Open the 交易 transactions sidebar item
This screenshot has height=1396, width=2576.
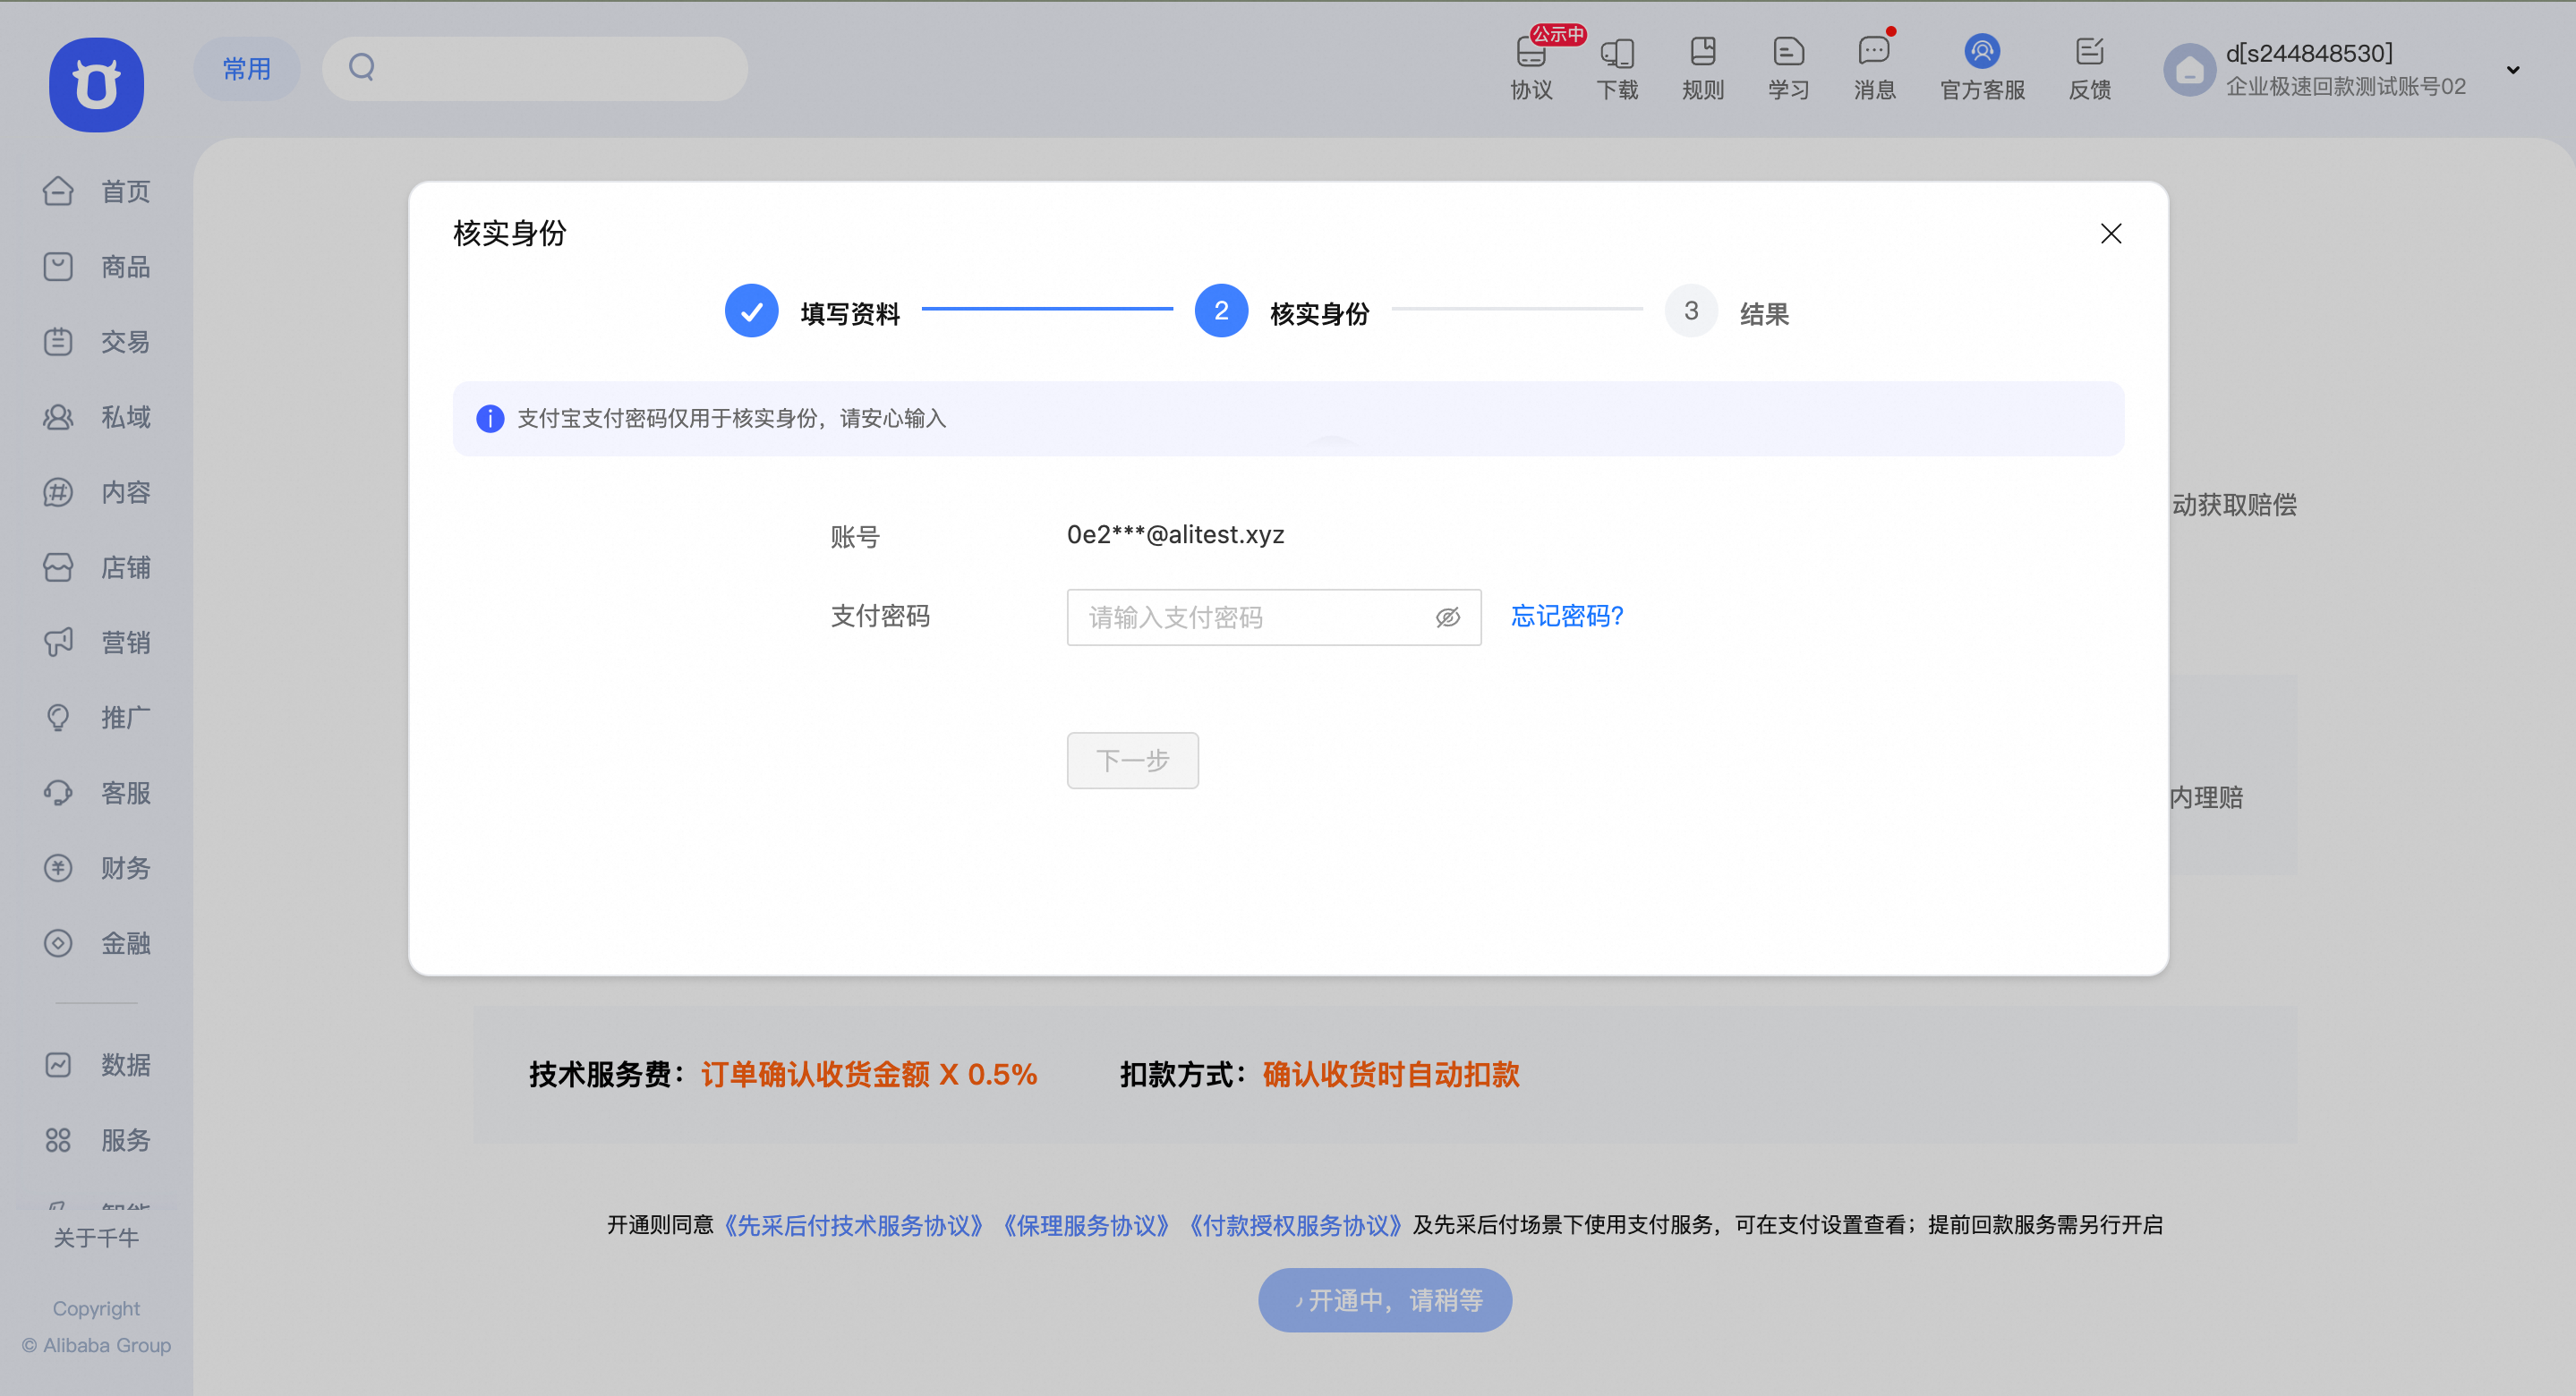pos(97,341)
